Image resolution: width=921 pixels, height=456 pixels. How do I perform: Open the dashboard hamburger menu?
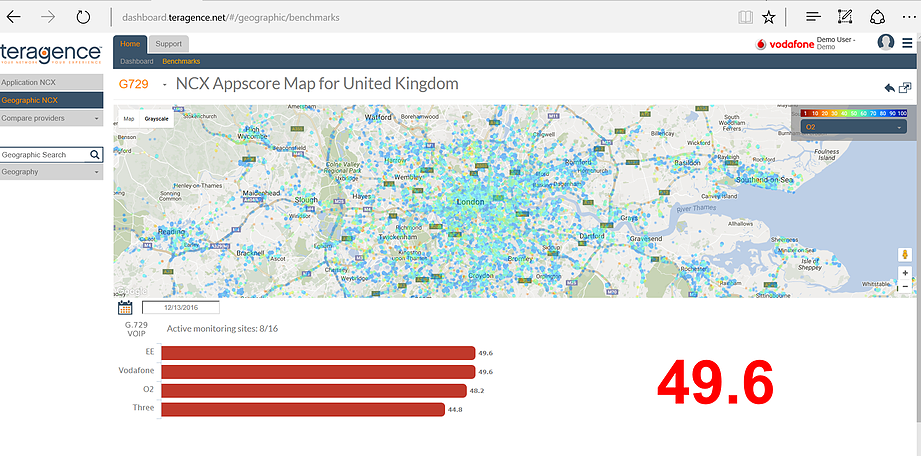pyautogui.click(x=907, y=43)
